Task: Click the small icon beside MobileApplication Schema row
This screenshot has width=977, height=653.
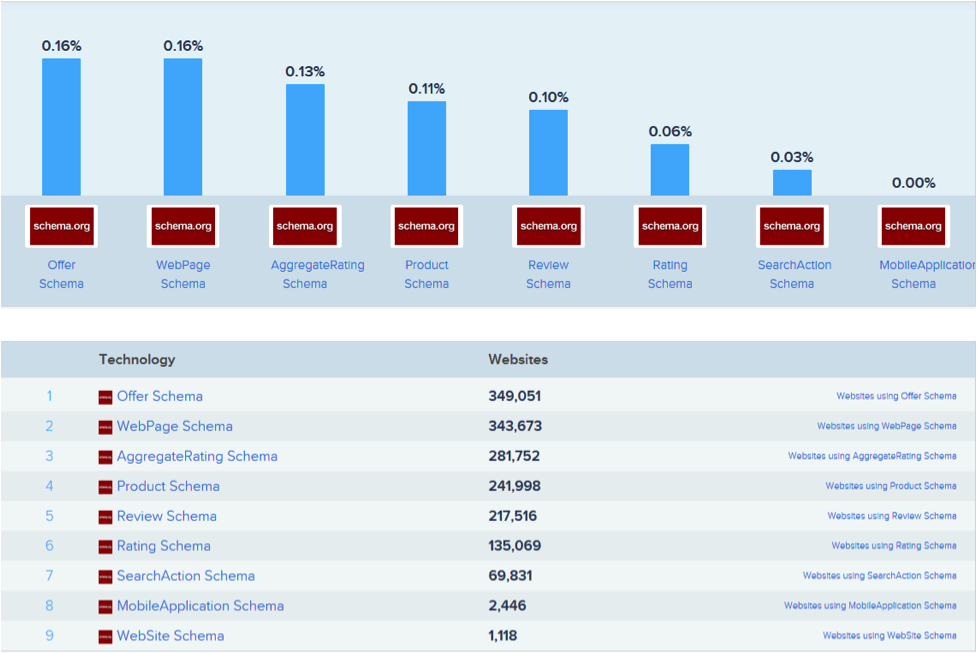Action: (105, 606)
